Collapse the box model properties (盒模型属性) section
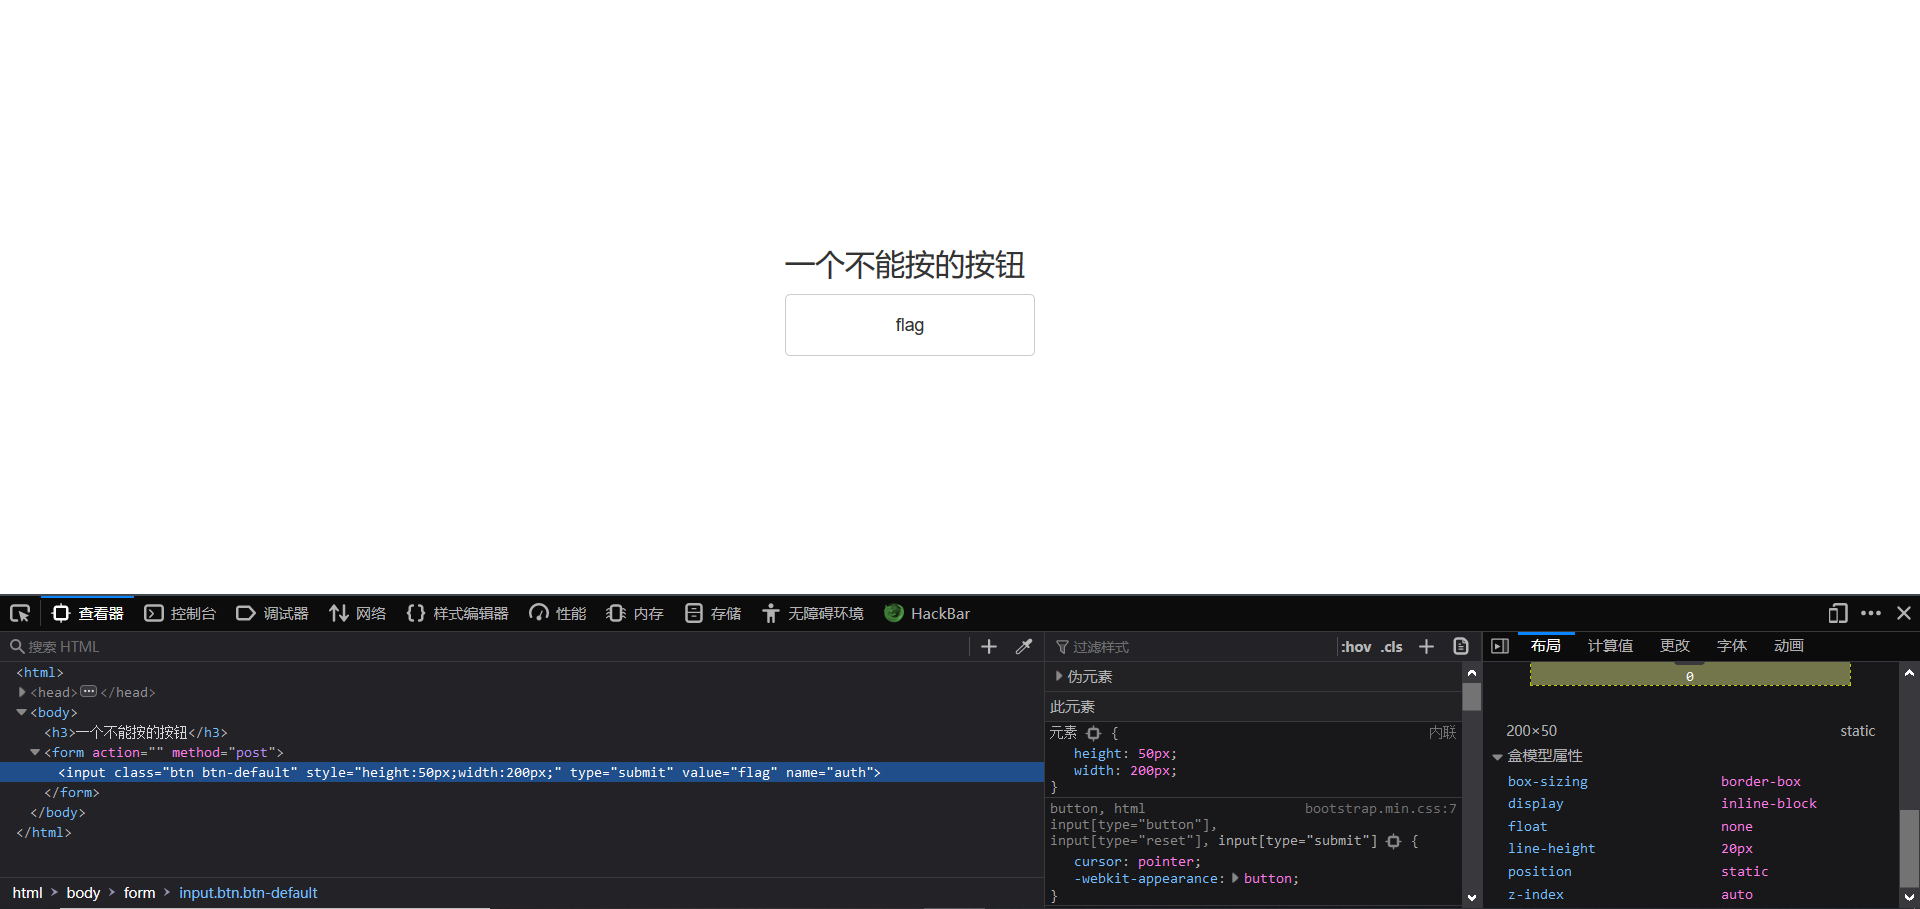Image resolution: width=1920 pixels, height=909 pixels. click(x=1498, y=756)
